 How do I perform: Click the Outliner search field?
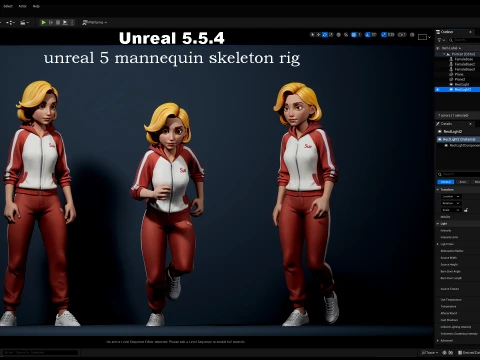click(464, 40)
